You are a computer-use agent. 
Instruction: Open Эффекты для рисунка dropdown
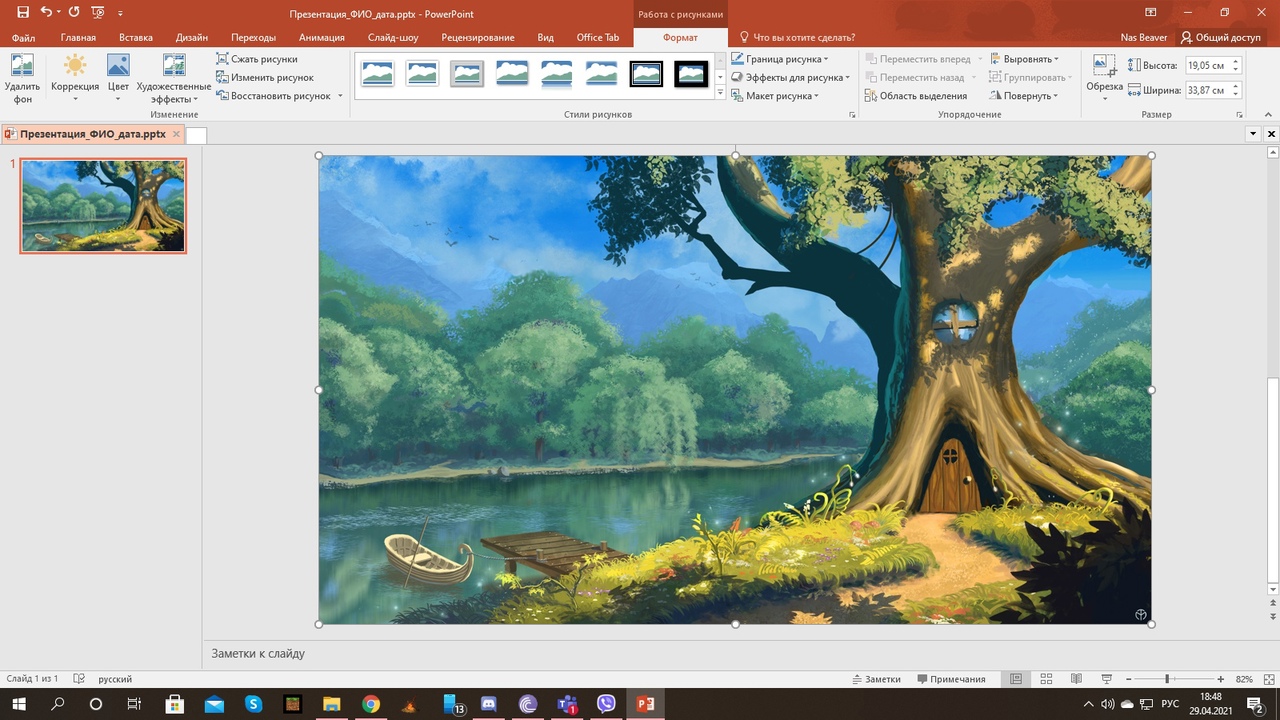point(790,77)
